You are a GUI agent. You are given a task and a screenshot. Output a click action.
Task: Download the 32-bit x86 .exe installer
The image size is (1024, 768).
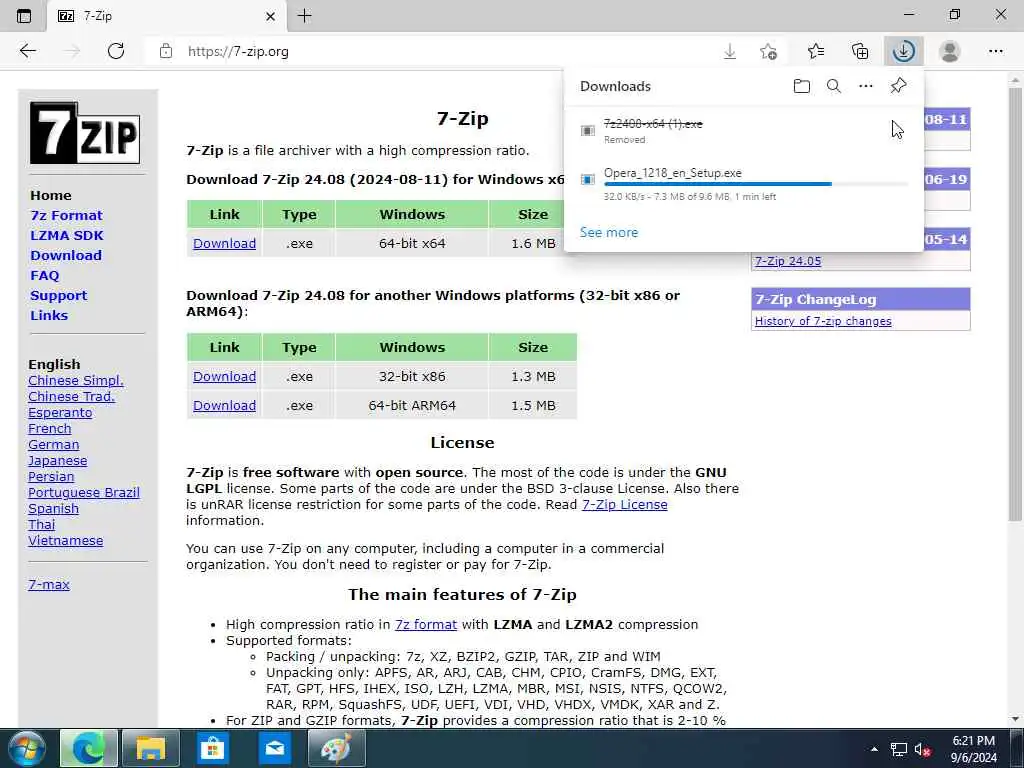click(x=224, y=377)
